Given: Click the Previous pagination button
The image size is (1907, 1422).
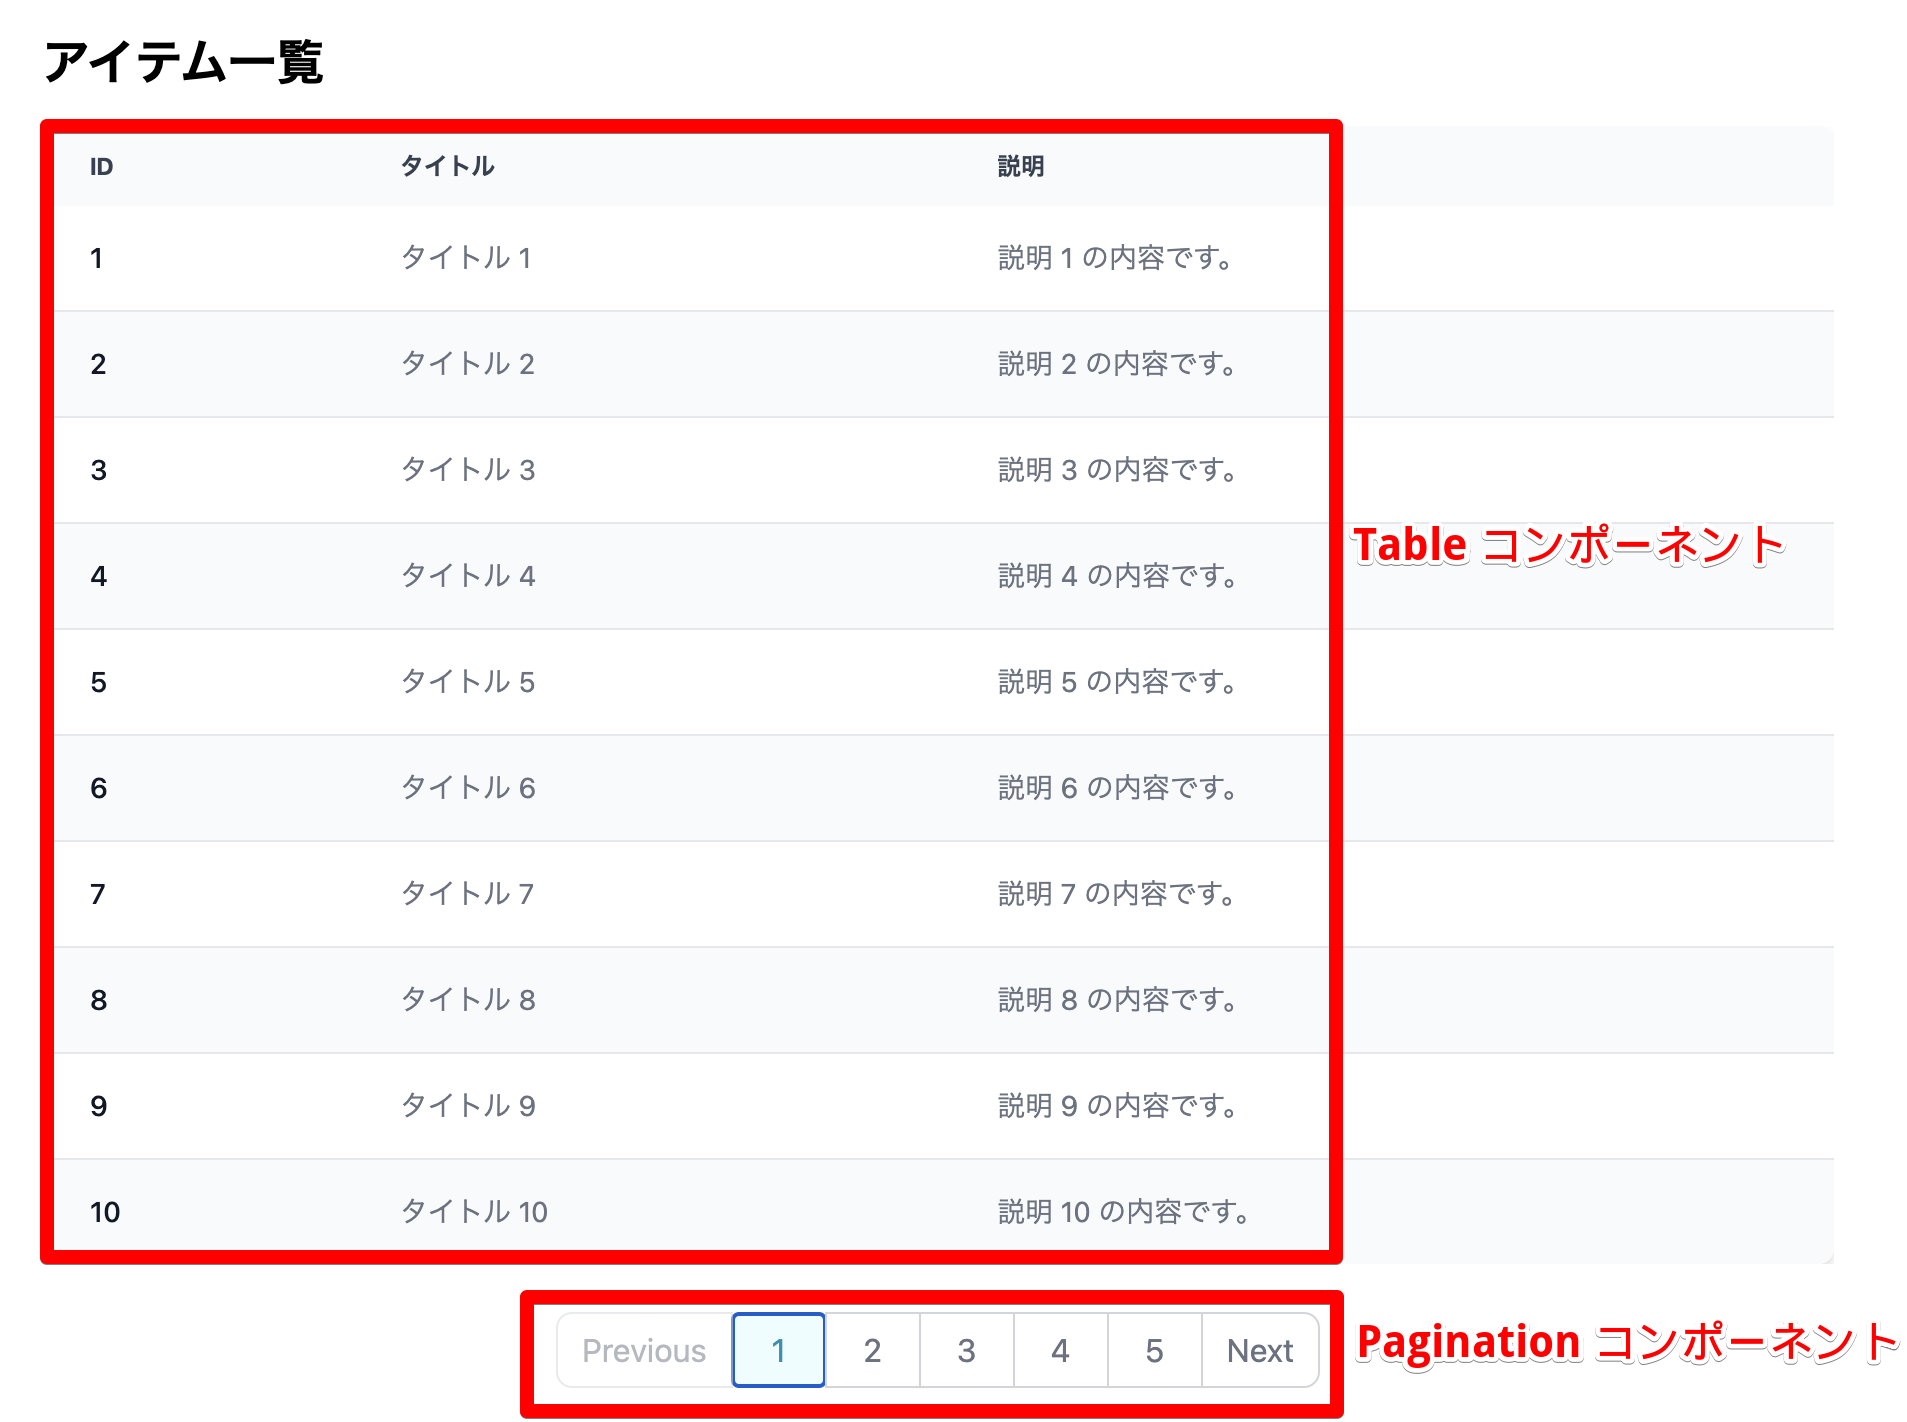Looking at the screenshot, I should (643, 1350).
